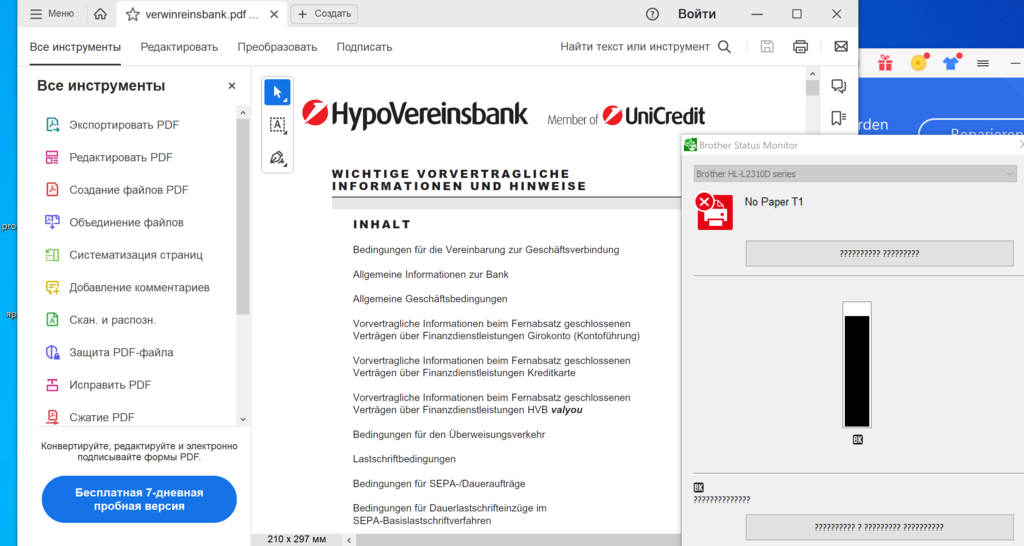Open the bookmarks panel icon
The image size is (1024, 546).
click(x=839, y=118)
